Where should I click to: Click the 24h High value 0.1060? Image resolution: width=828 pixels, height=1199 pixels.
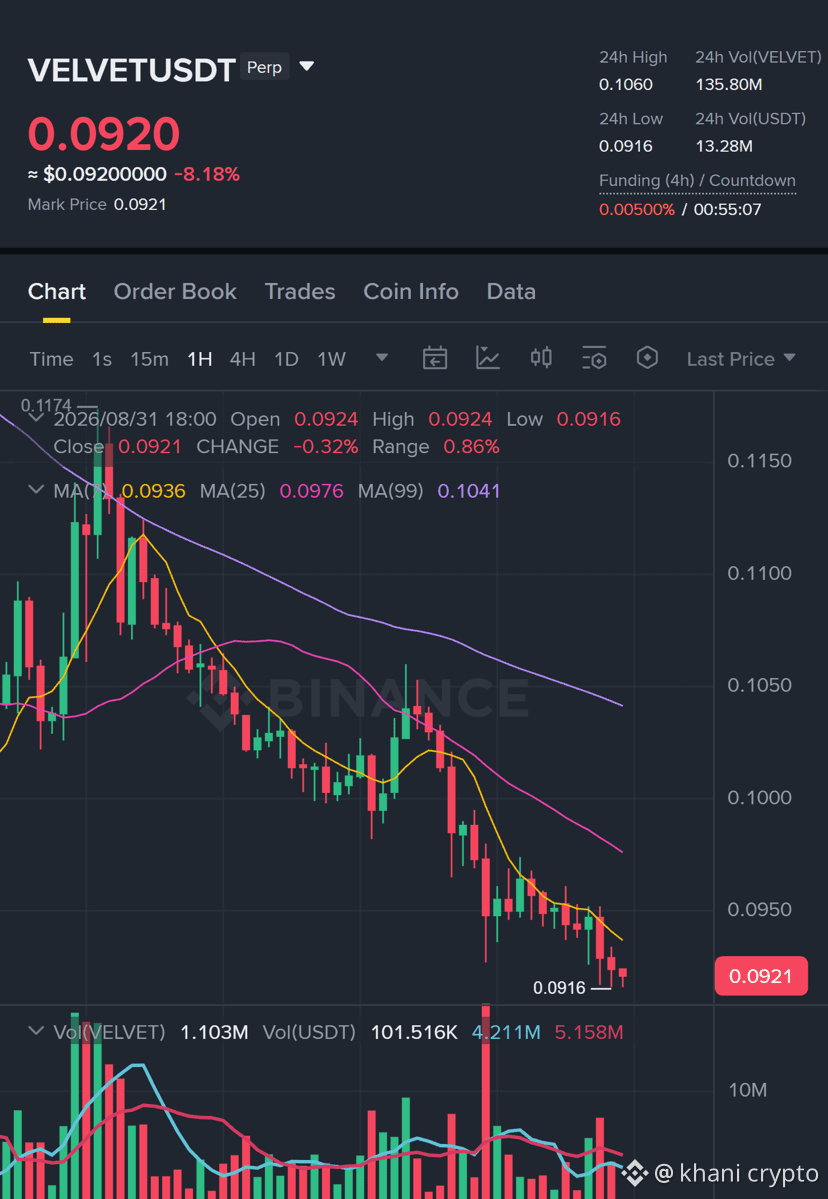625,84
